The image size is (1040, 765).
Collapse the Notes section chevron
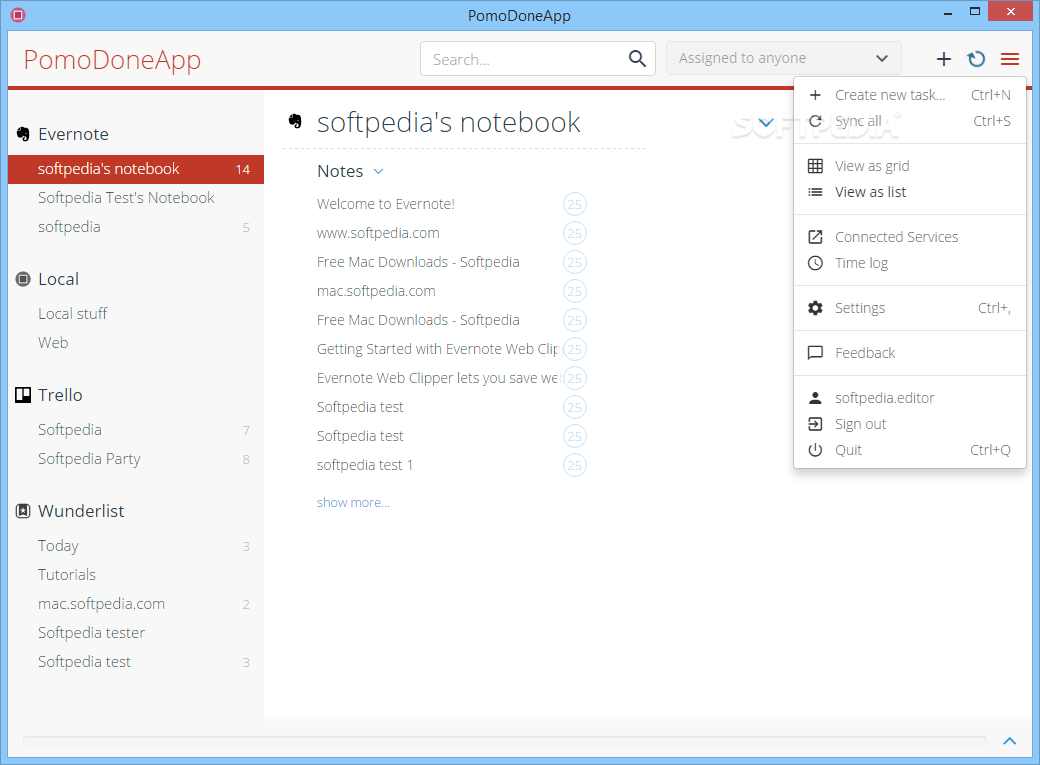378,171
